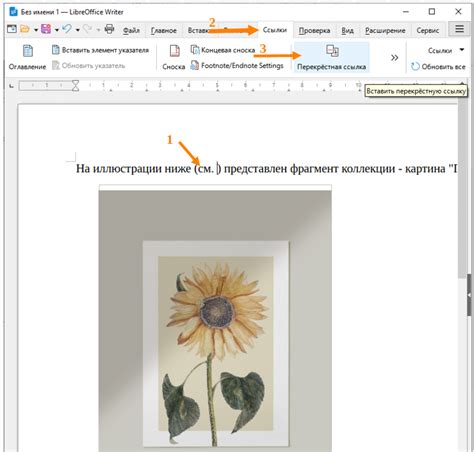Switch to the Вставка tab
This screenshot has width=474, height=452.
tap(198, 31)
